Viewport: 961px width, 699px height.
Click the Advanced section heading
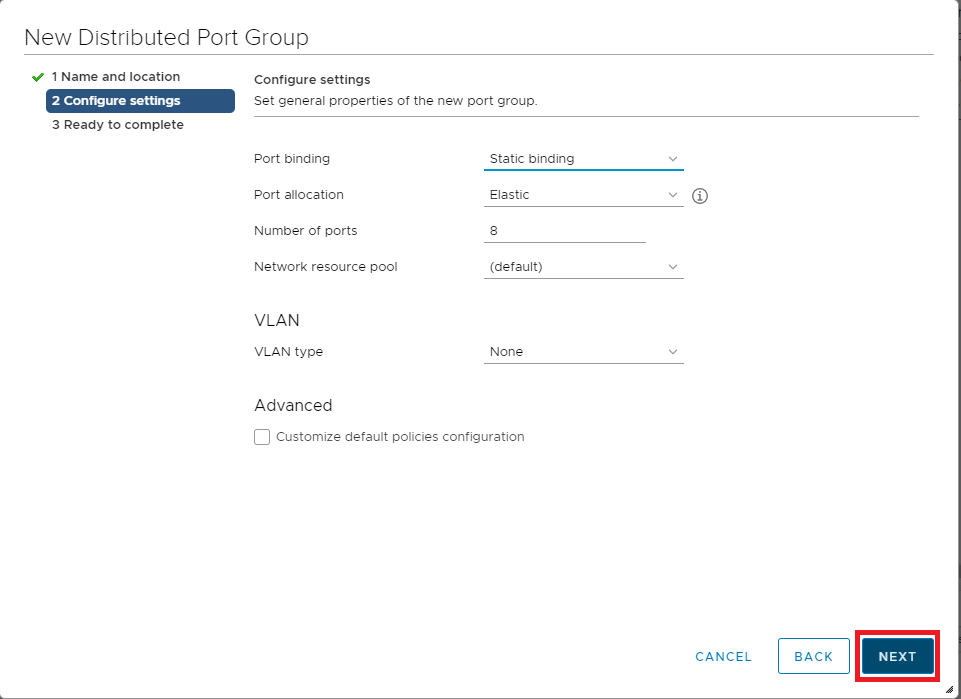click(x=293, y=406)
